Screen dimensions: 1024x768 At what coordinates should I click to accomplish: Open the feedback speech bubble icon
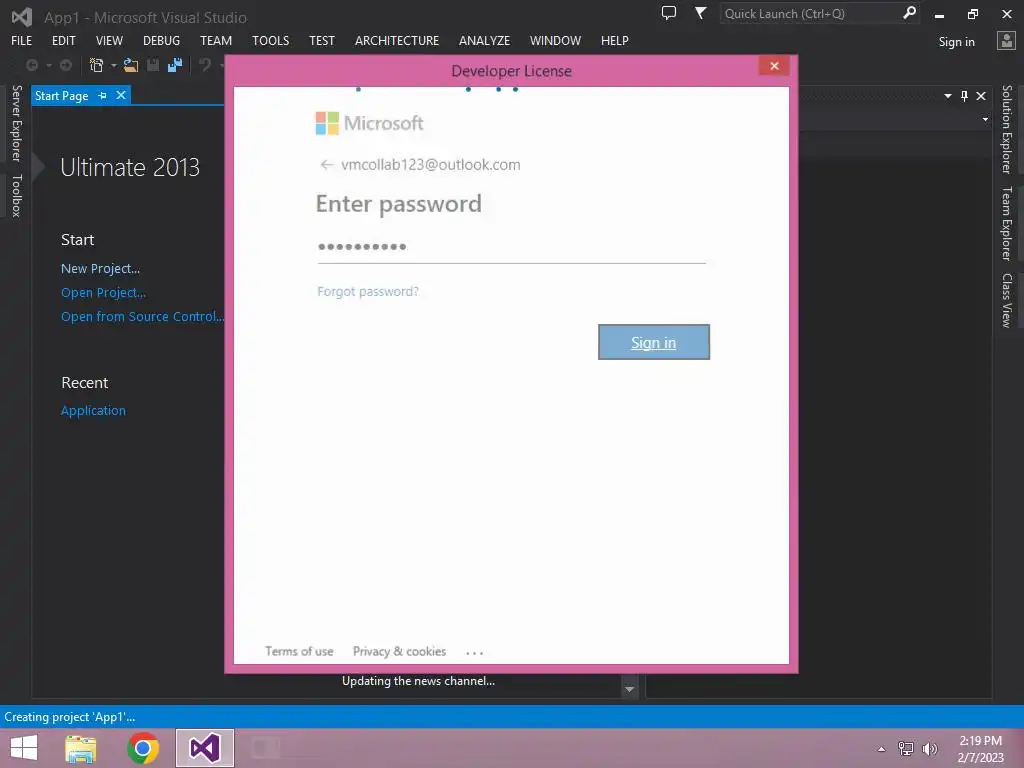click(x=669, y=13)
